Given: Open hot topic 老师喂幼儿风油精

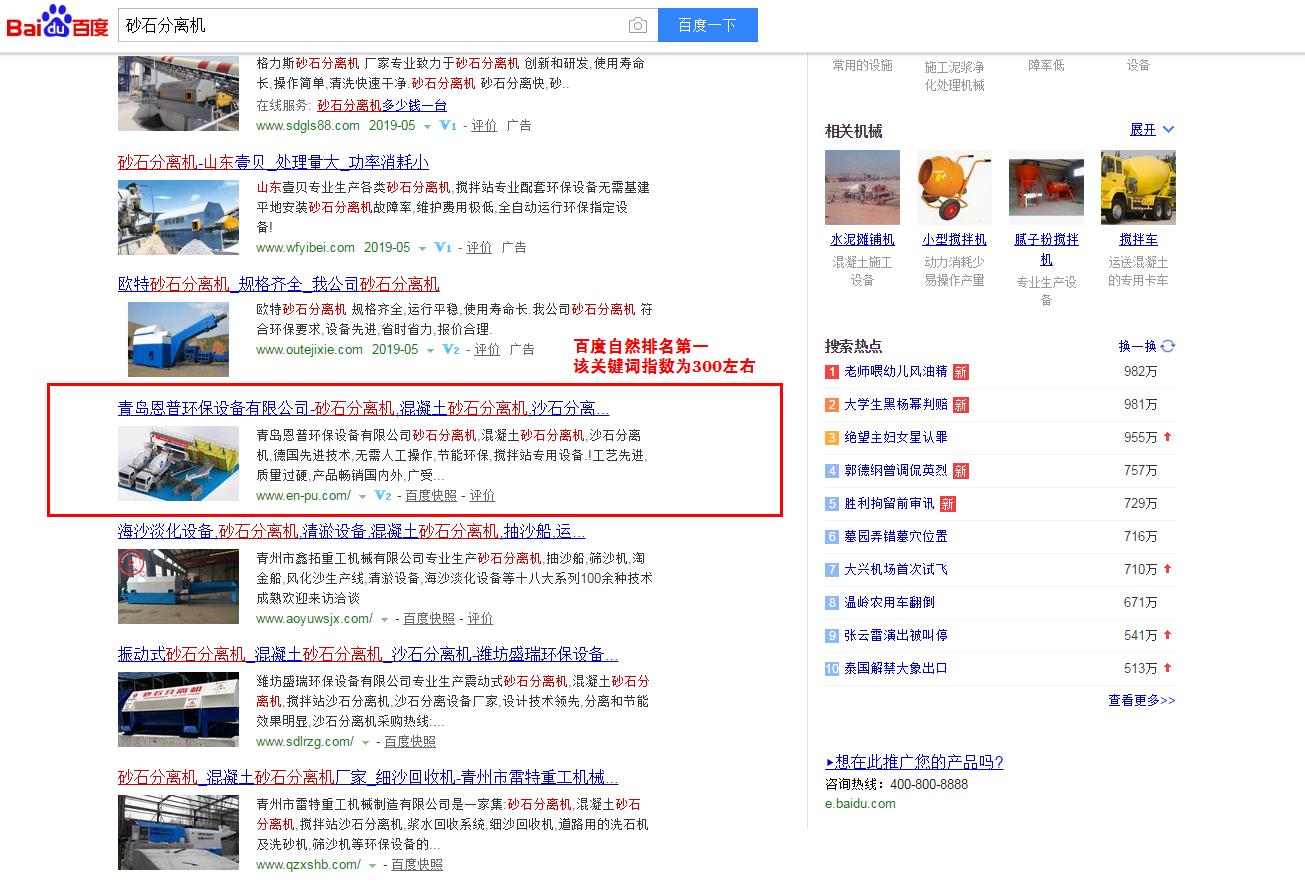Looking at the screenshot, I should (895, 372).
